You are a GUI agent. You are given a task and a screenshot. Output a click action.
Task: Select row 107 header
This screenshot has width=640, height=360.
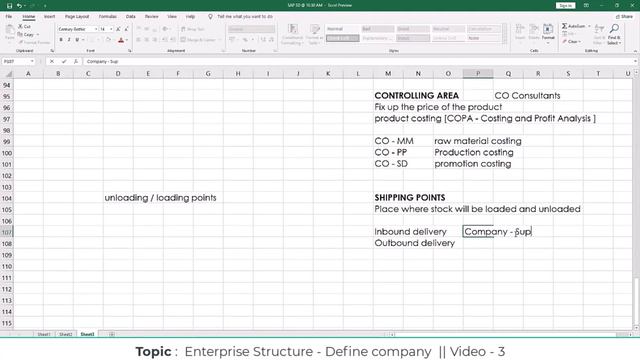tap(7, 232)
